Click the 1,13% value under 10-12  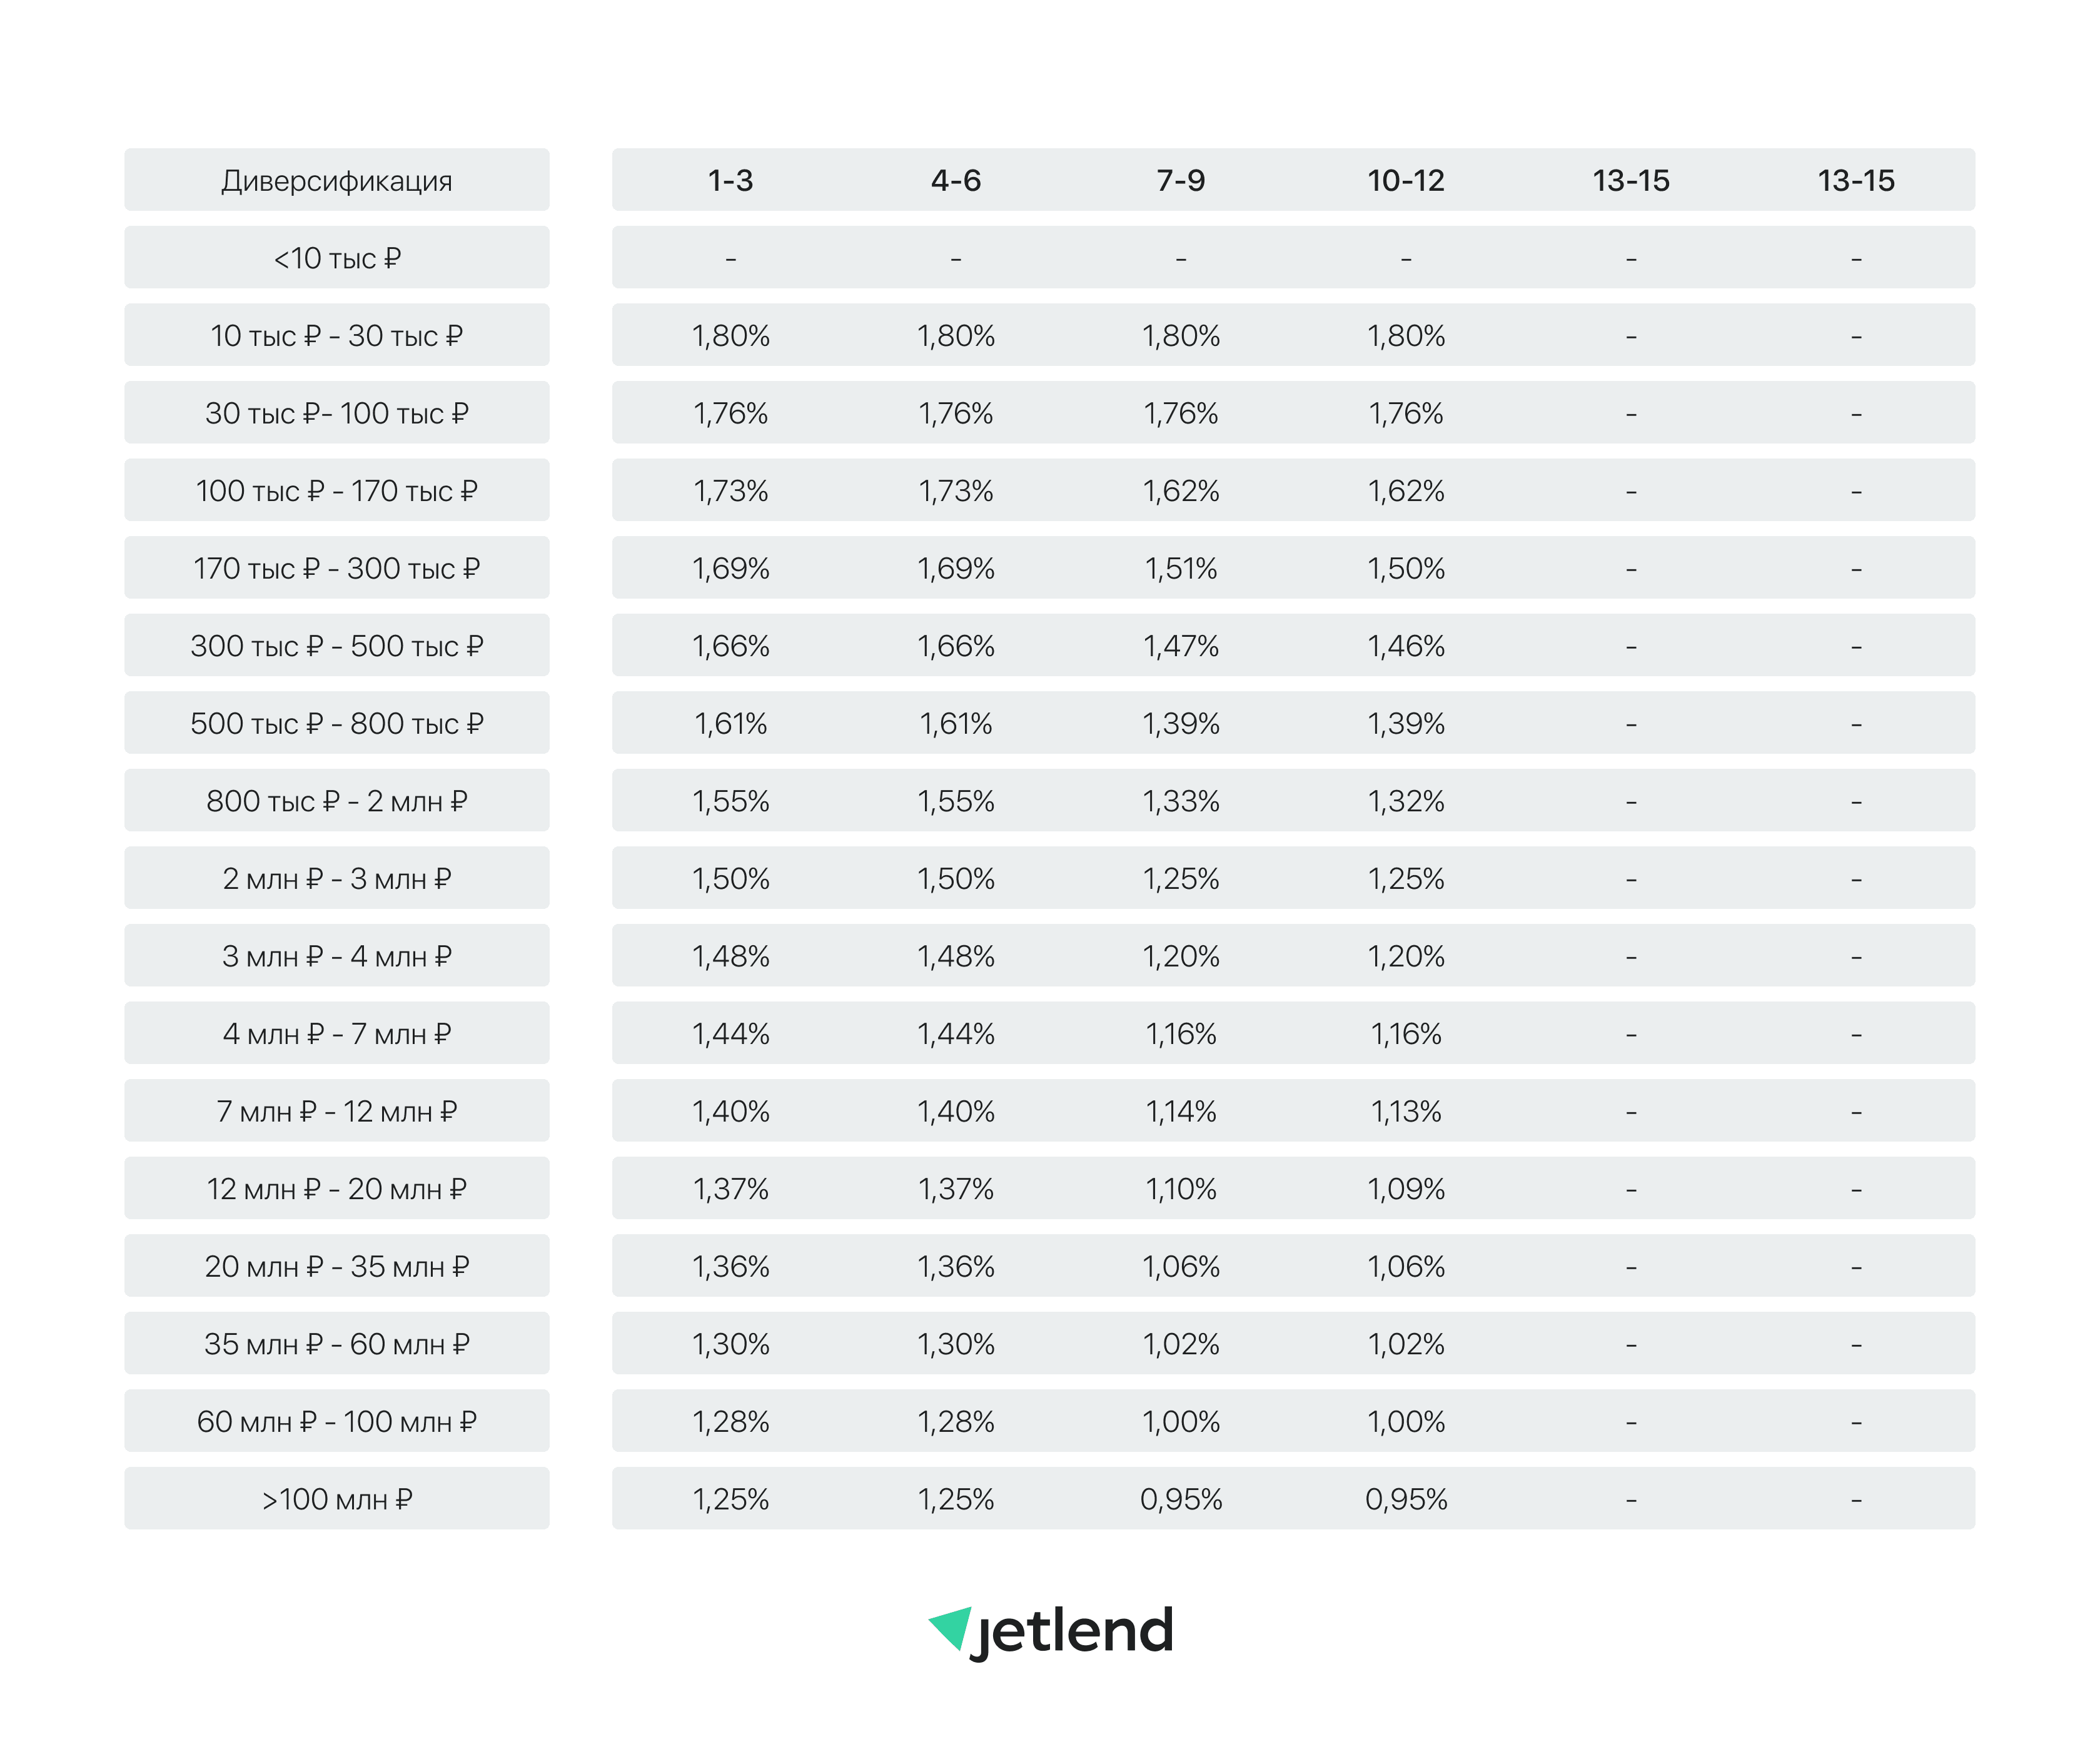(x=1406, y=1111)
